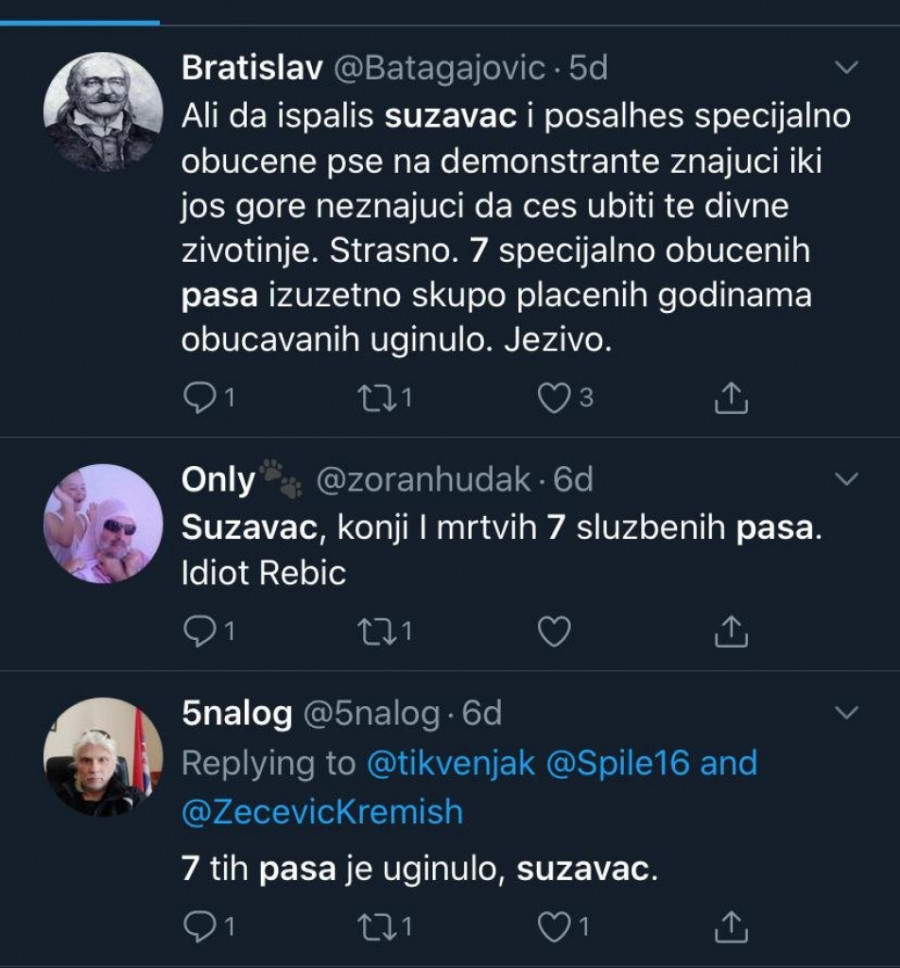Expand the menu arrow on Only's tweet
Screen dimensions: 900x968
tap(846, 480)
